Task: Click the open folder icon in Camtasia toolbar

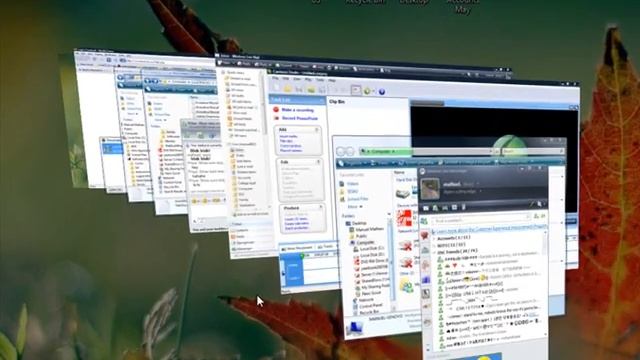Action: [287, 89]
